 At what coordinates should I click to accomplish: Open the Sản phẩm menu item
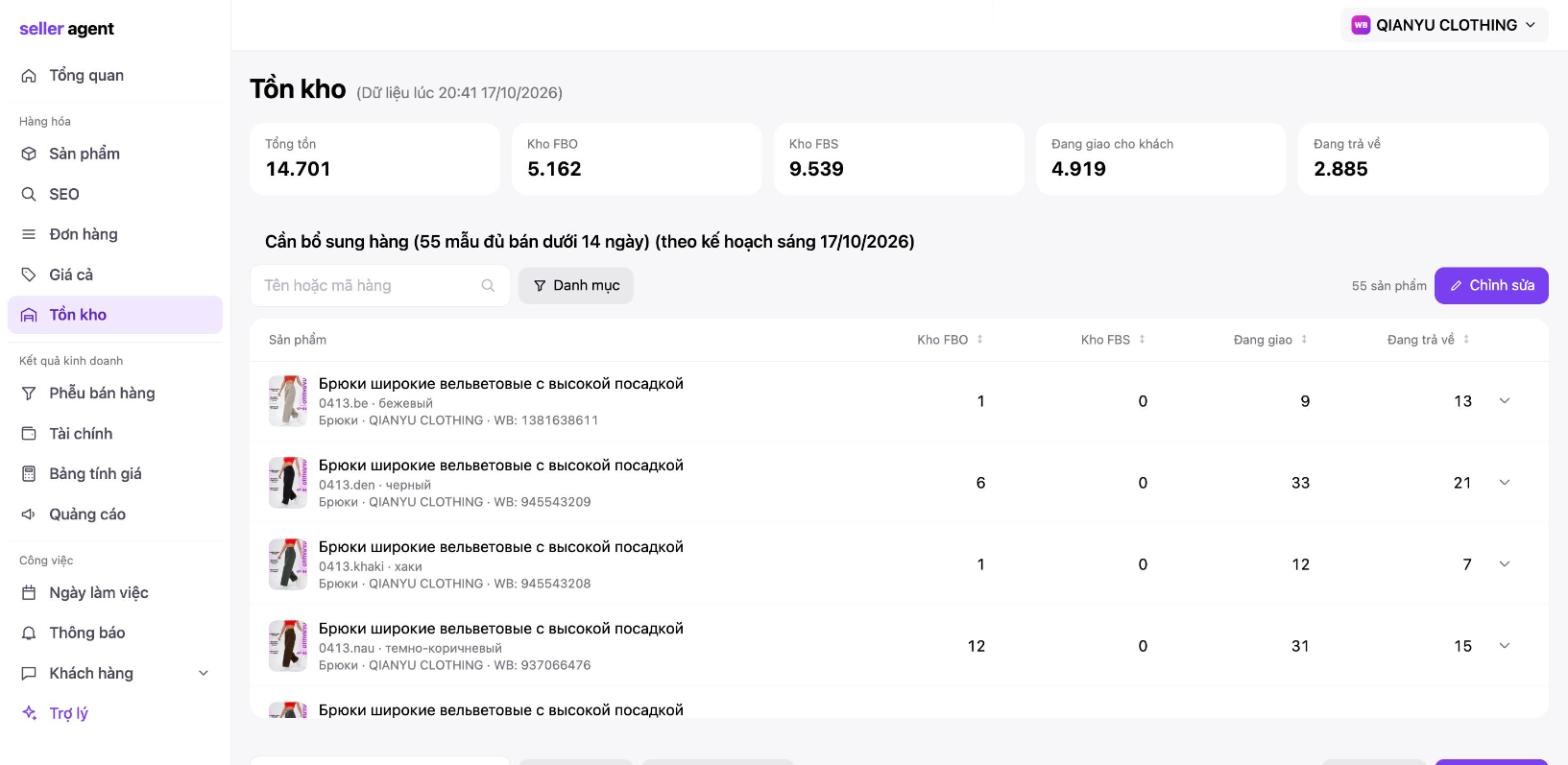pos(115,154)
